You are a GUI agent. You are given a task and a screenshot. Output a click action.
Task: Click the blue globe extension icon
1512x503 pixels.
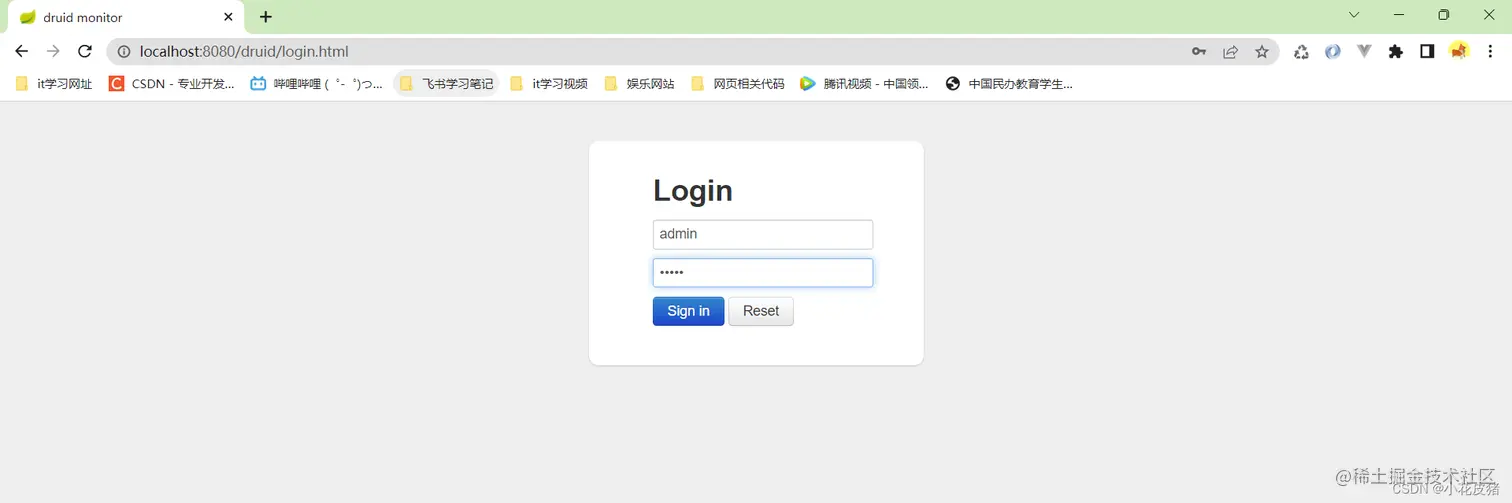pos(1333,52)
